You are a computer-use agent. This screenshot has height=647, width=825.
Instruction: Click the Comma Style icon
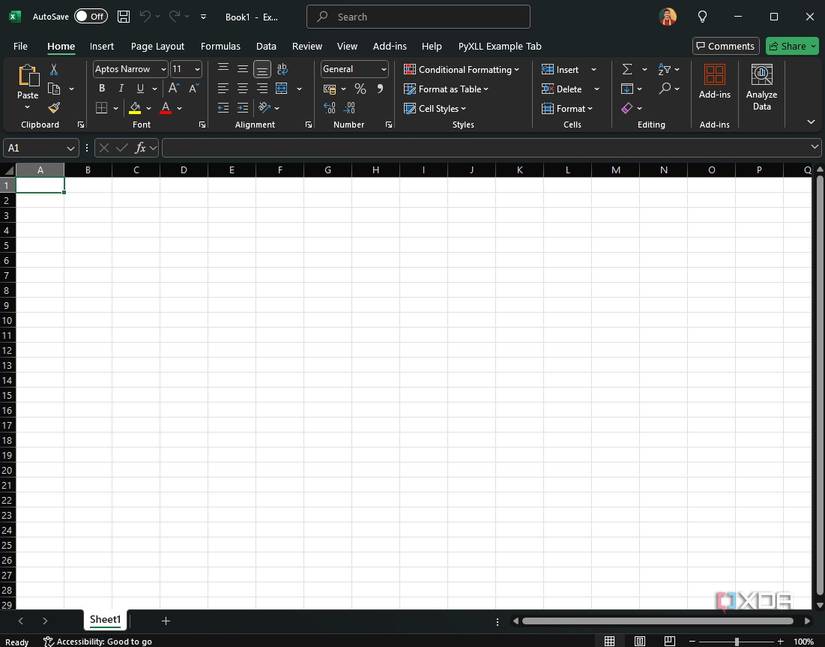click(x=378, y=89)
